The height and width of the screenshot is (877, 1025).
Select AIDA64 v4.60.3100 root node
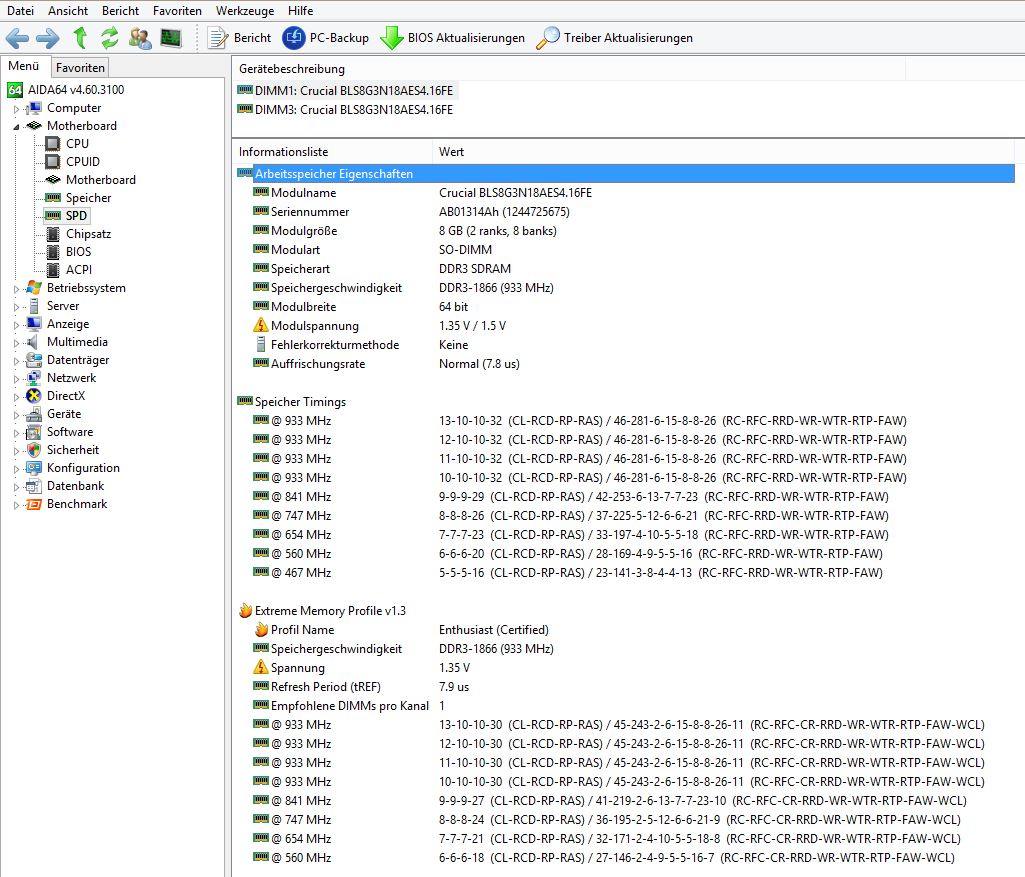(x=66, y=90)
